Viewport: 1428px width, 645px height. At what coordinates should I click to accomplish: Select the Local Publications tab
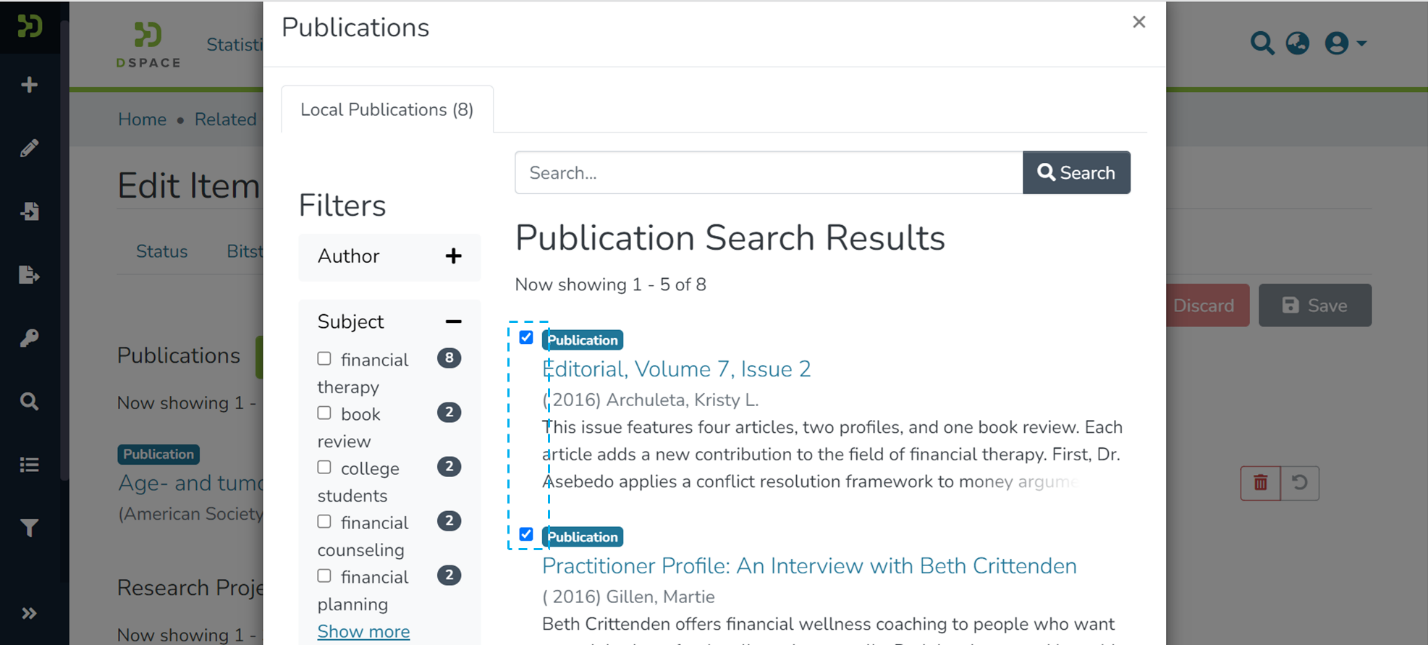[x=387, y=110]
